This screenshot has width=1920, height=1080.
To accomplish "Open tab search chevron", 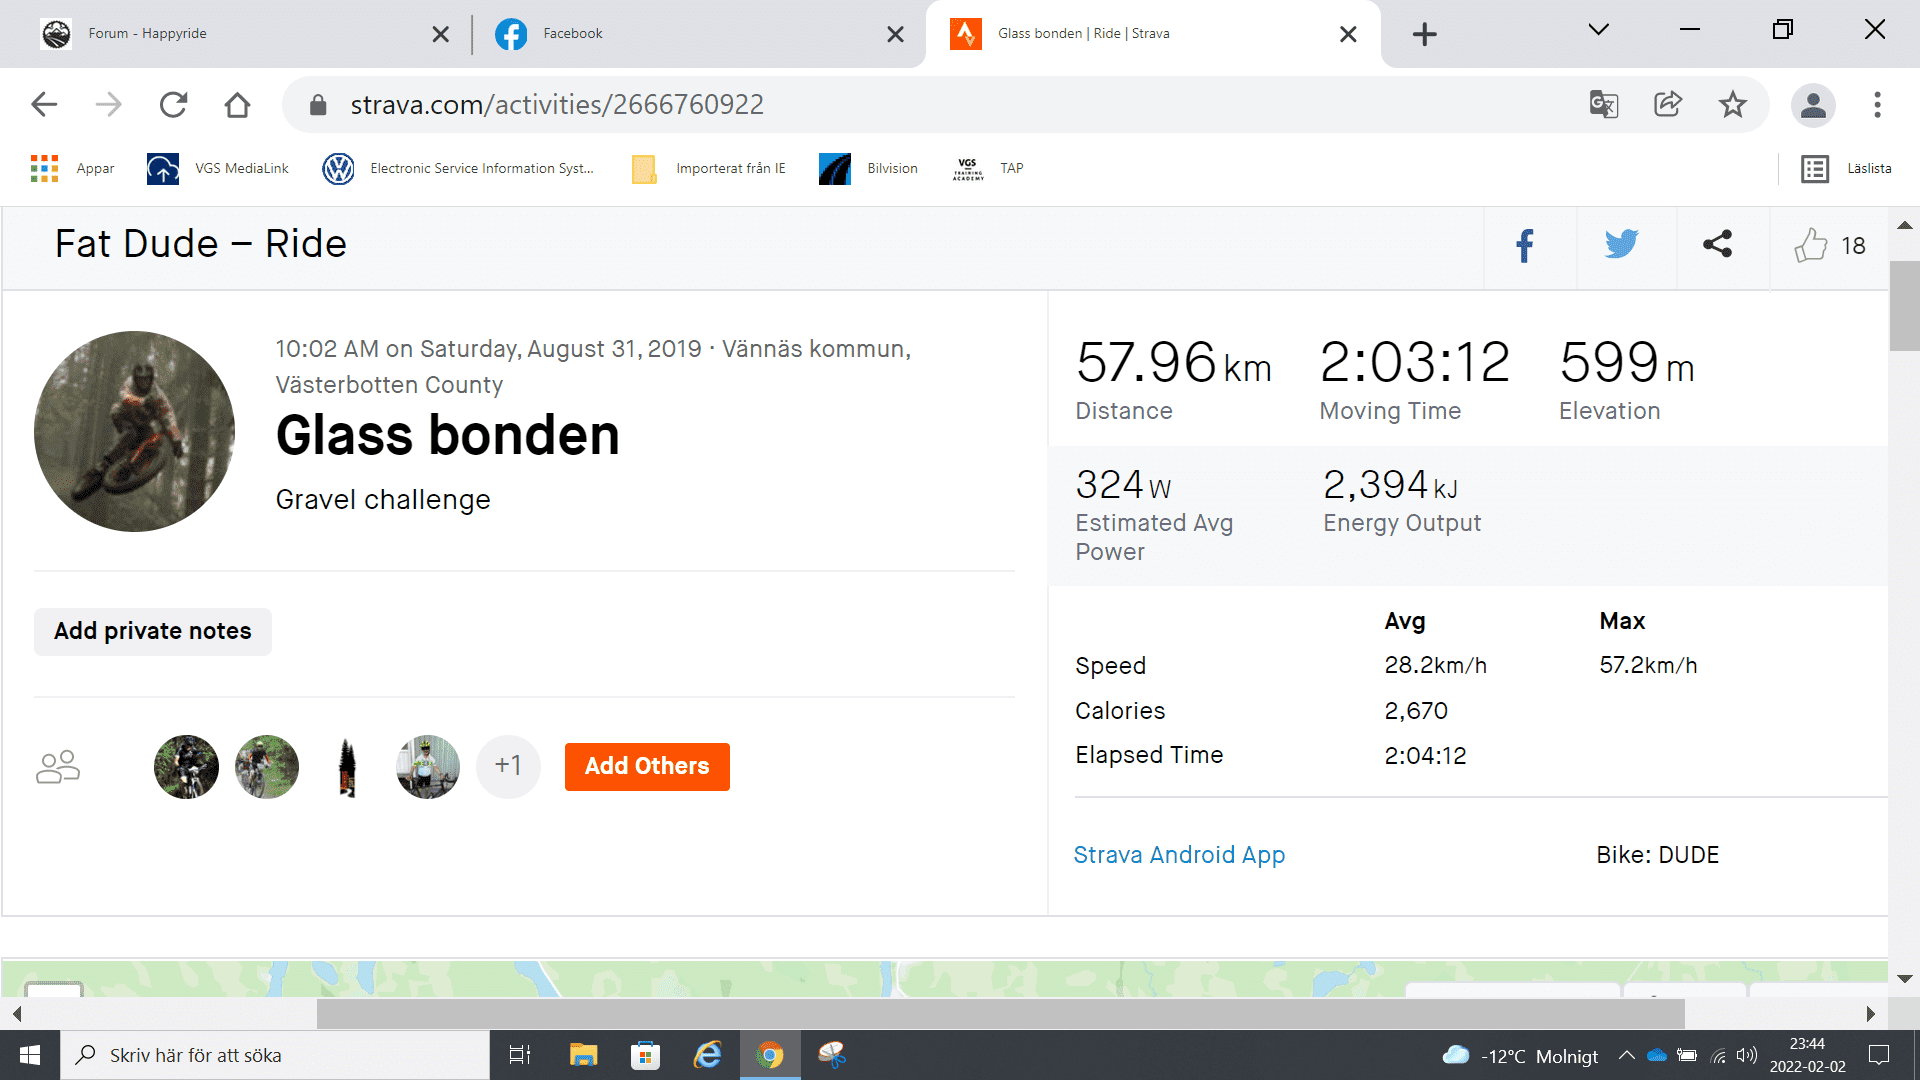I will click(1598, 30).
